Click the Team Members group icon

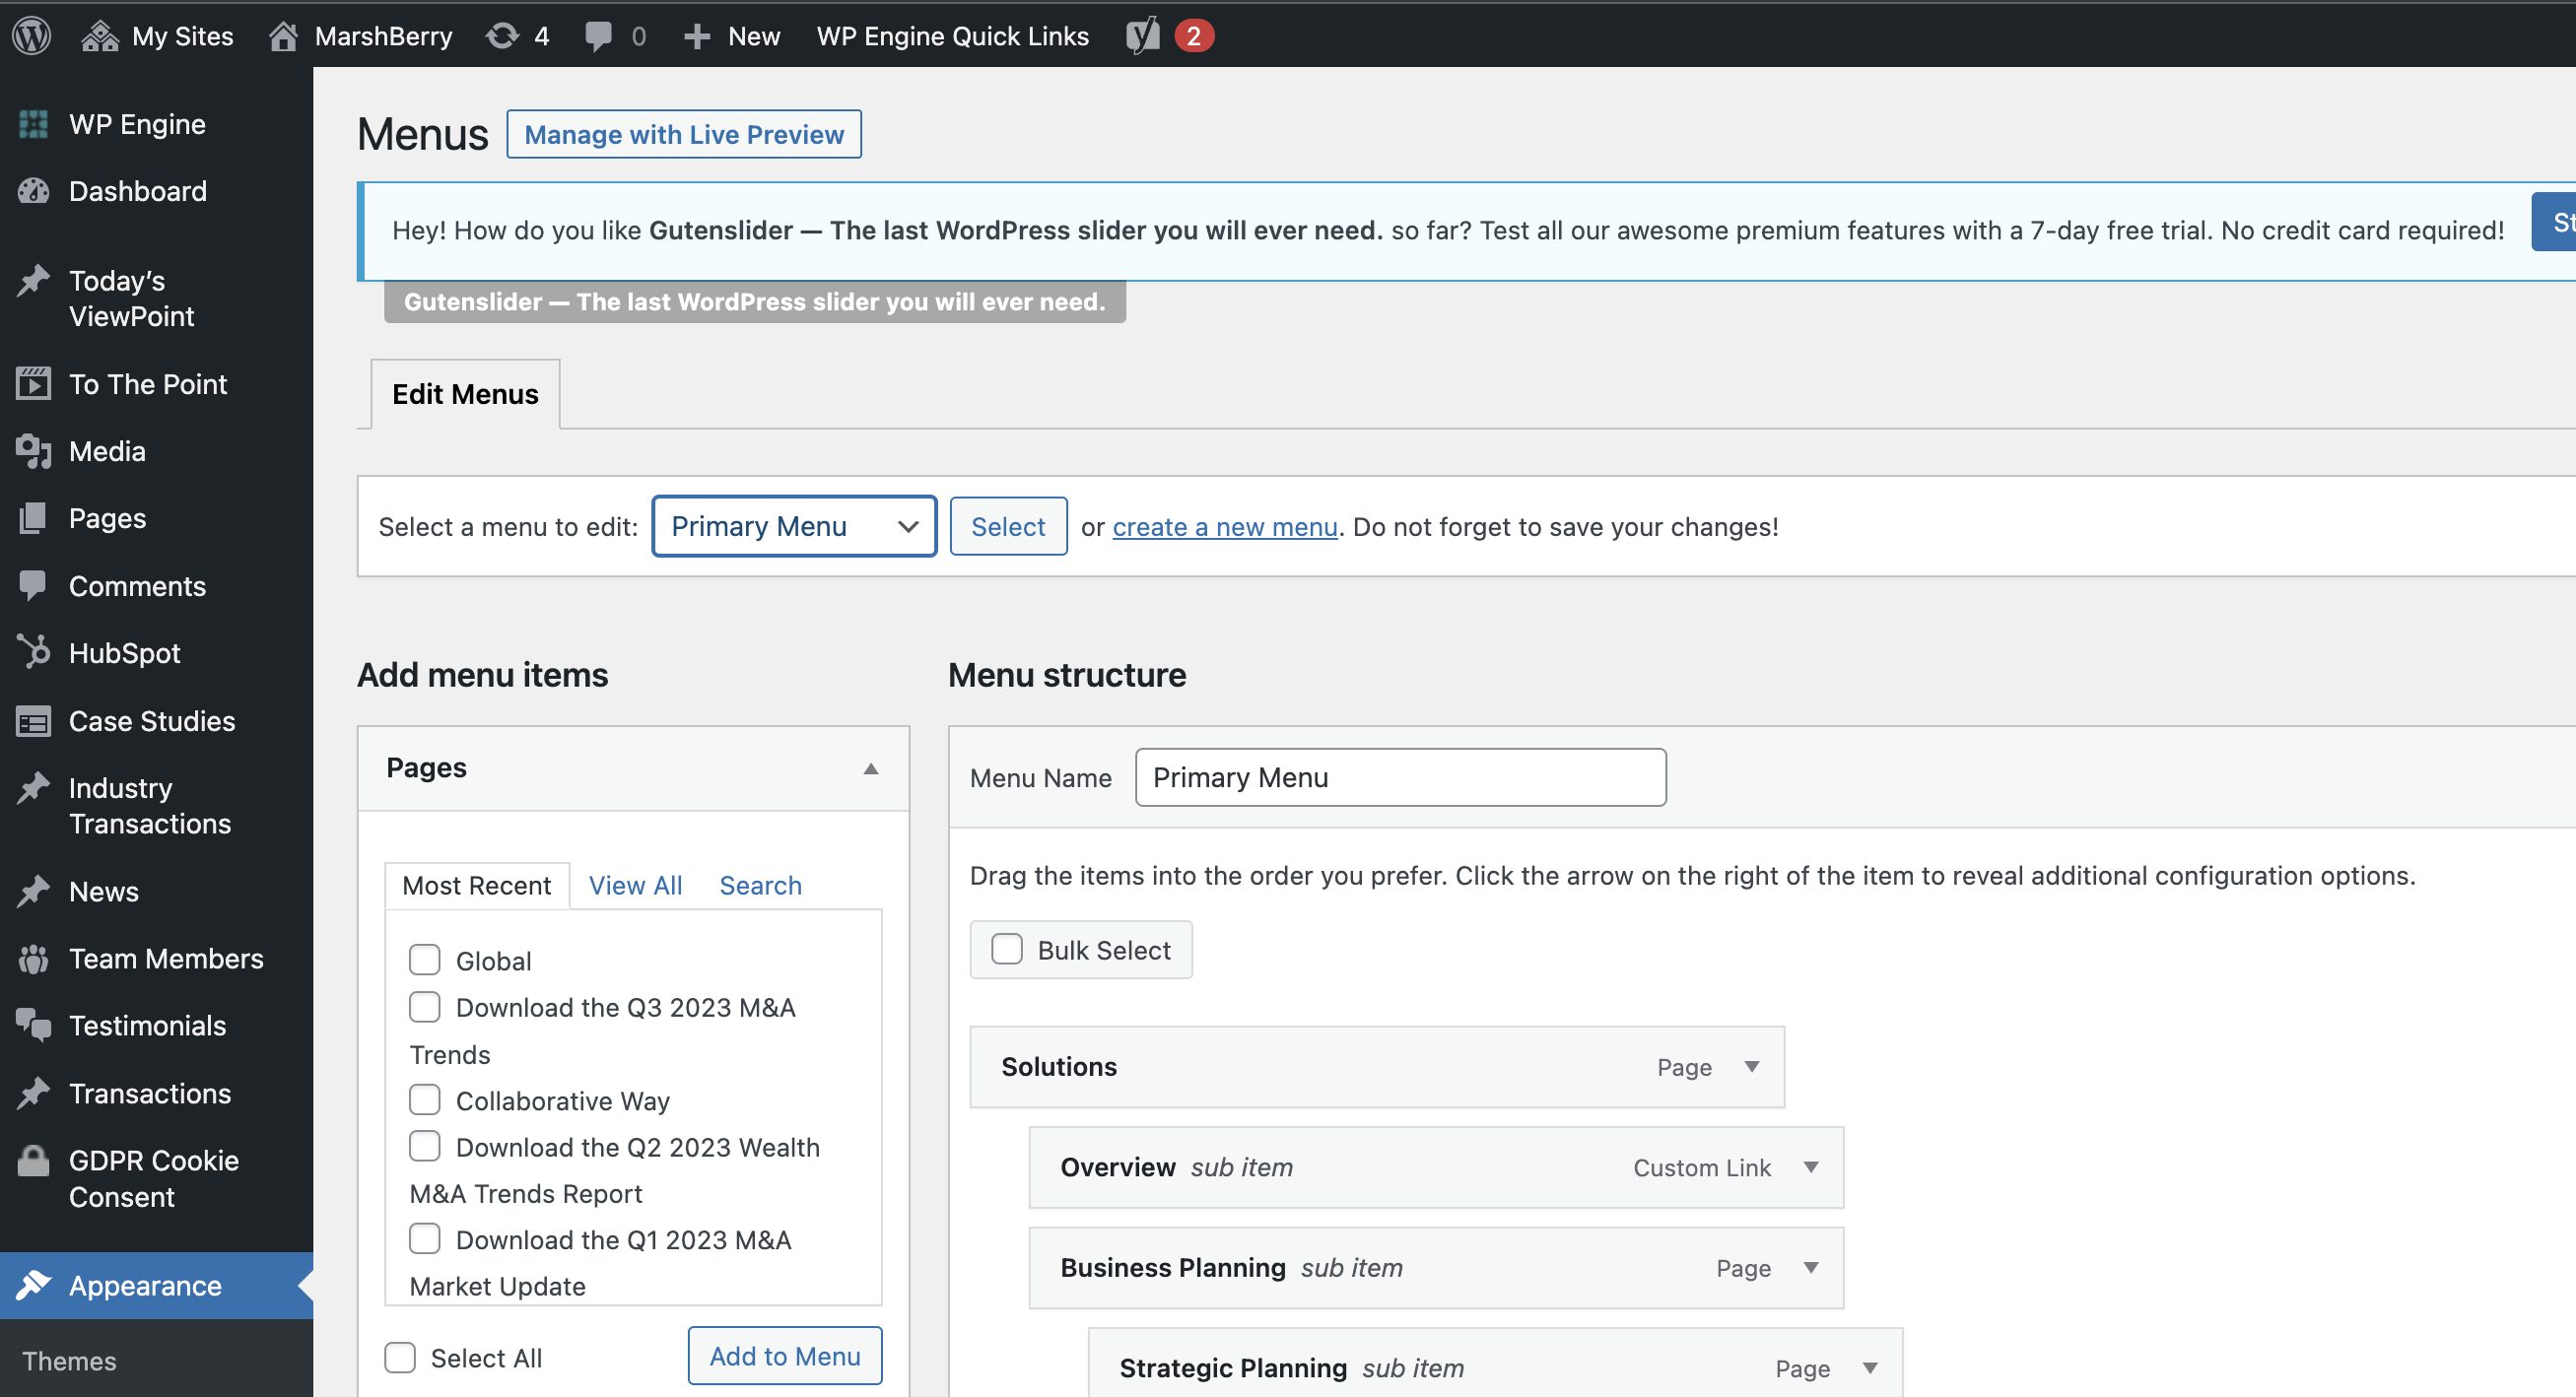pyautogui.click(x=33, y=959)
